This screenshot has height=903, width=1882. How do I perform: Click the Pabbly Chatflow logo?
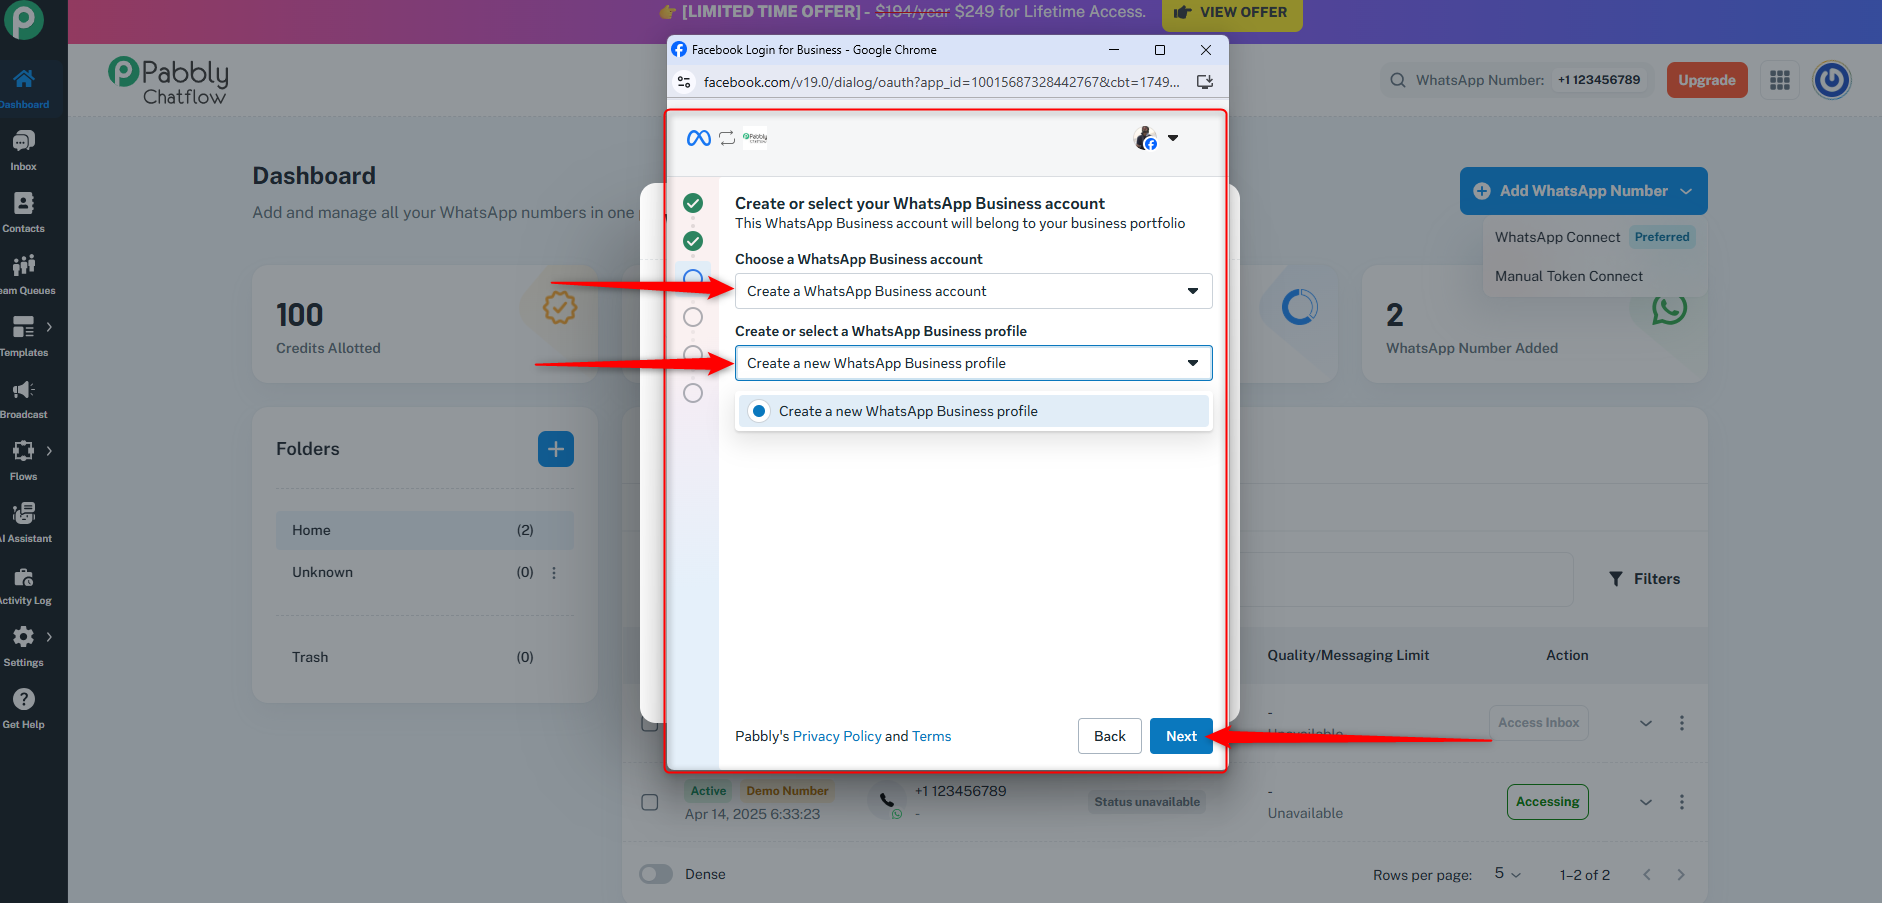click(168, 80)
